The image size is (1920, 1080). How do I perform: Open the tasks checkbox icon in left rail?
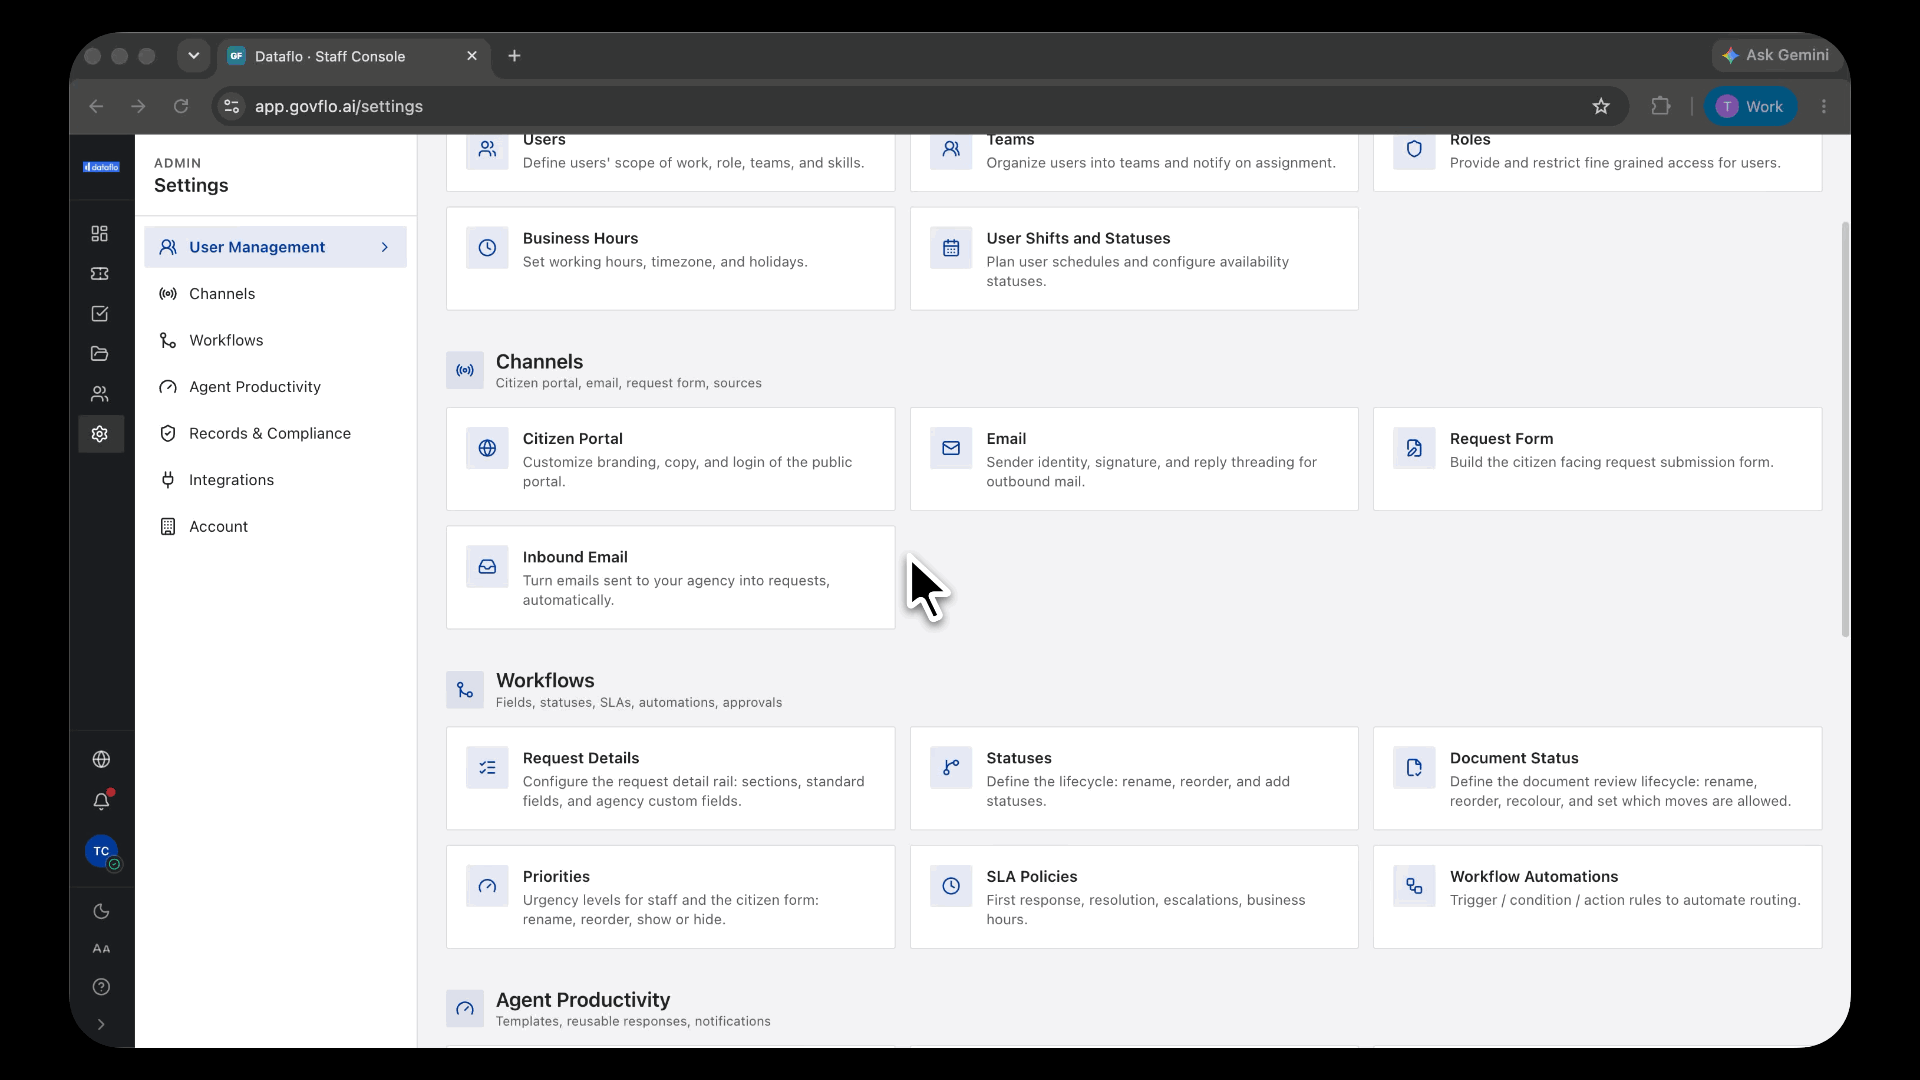100,313
